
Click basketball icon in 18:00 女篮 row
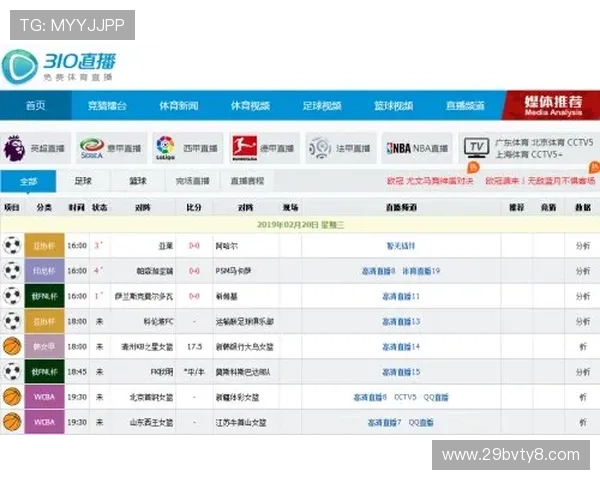[x=12, y=346]
